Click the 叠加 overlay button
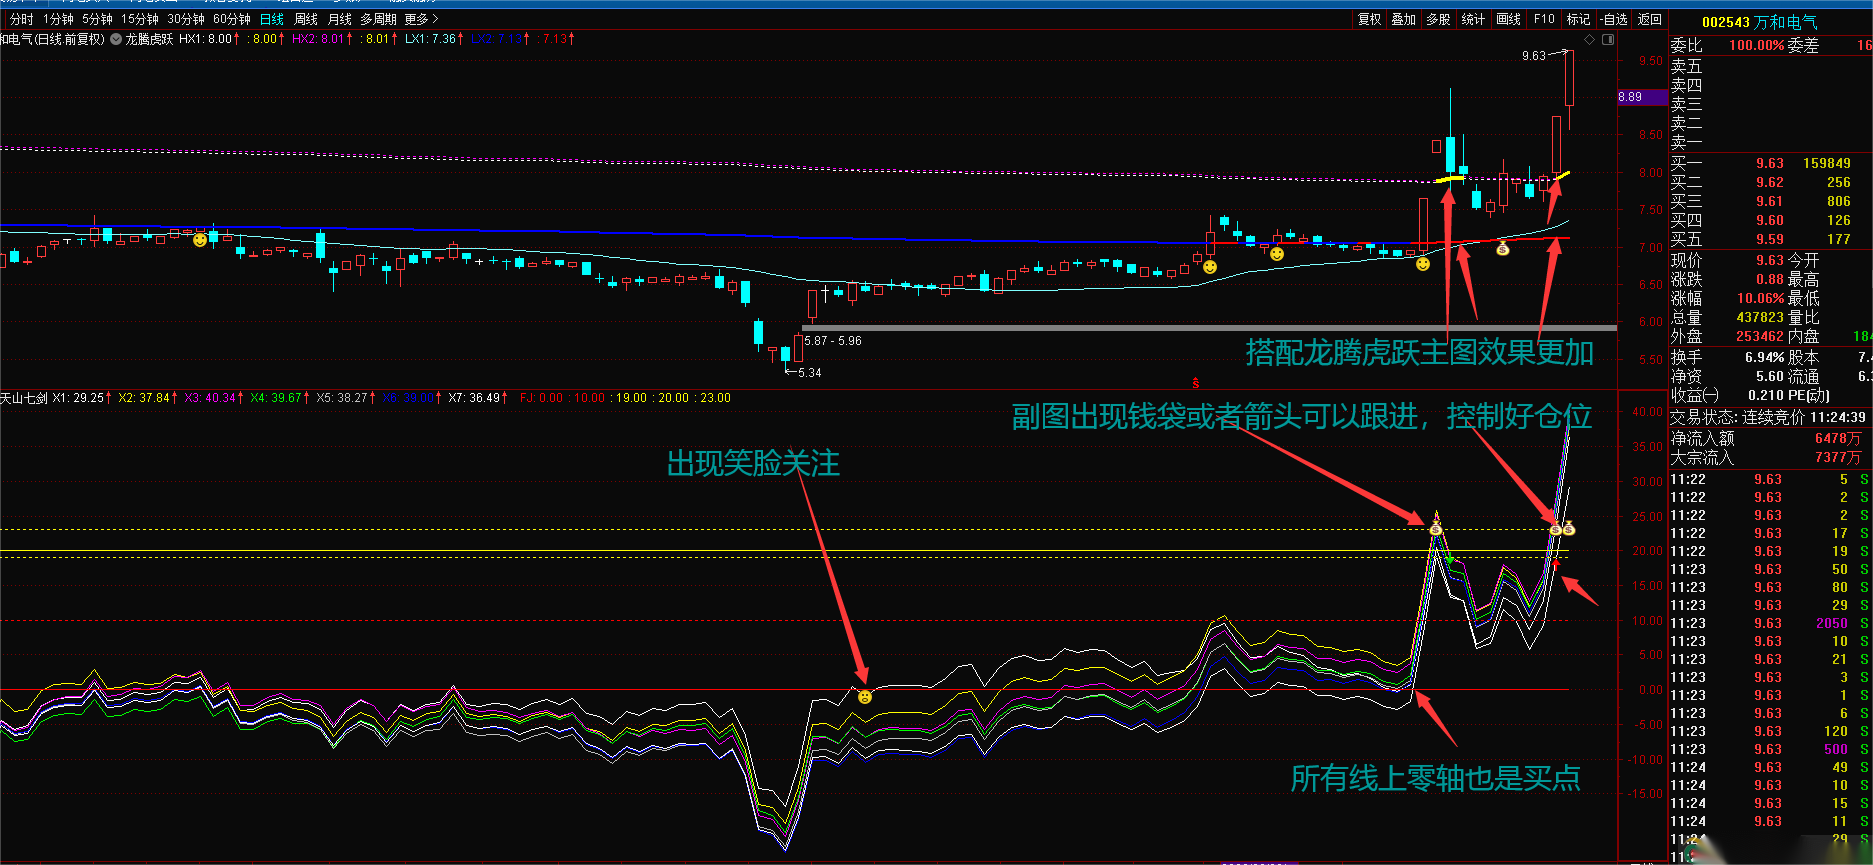This screenshot has width=1873, height=865. click(1404, 19)
